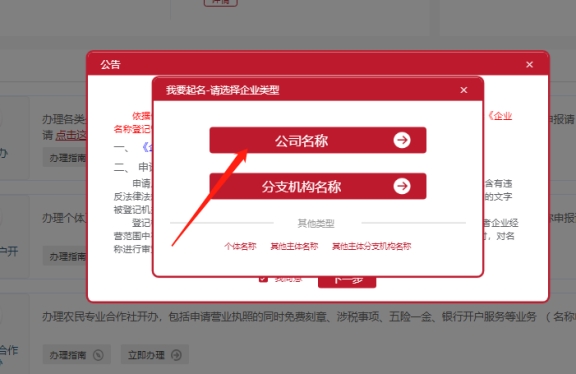Click the arrow icon on 分支机构名称
The height and width of the screenshot is (374, 576).
[x=402, y=186]
